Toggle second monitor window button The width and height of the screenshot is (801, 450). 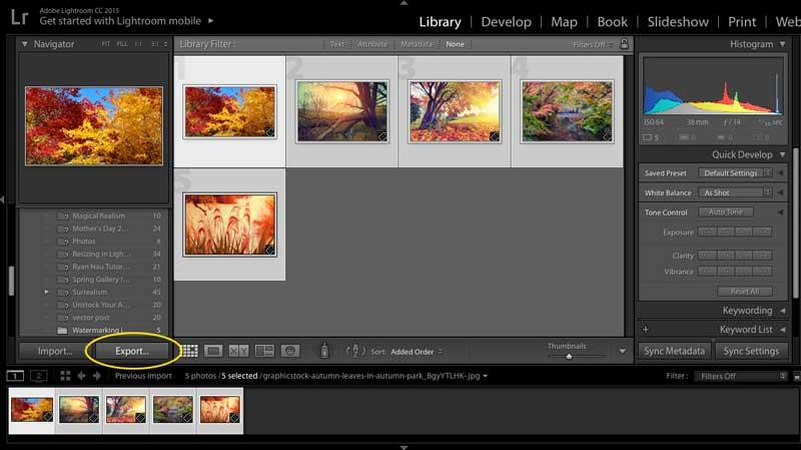point(38,376)
